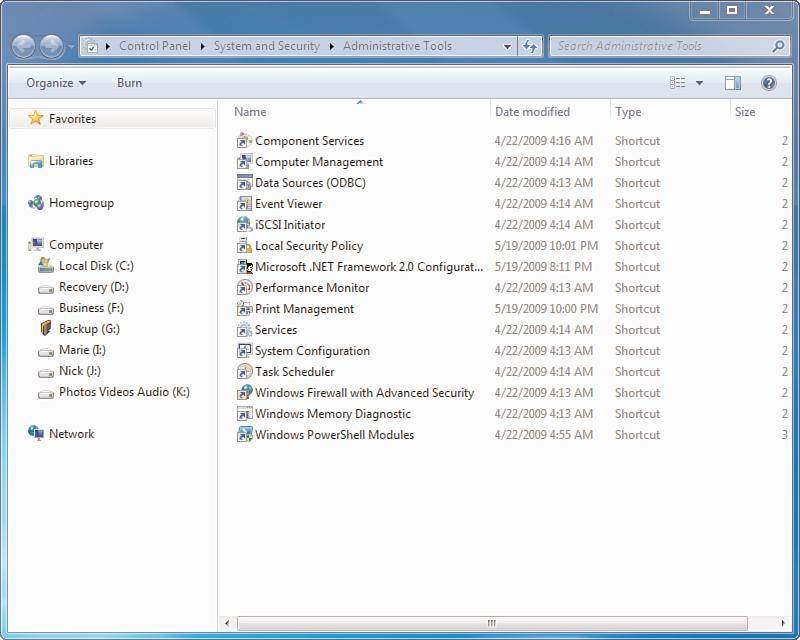Click the Event Viewer shortcut icon
Viewport: 800px width, 640px height.
pos(244,203)
